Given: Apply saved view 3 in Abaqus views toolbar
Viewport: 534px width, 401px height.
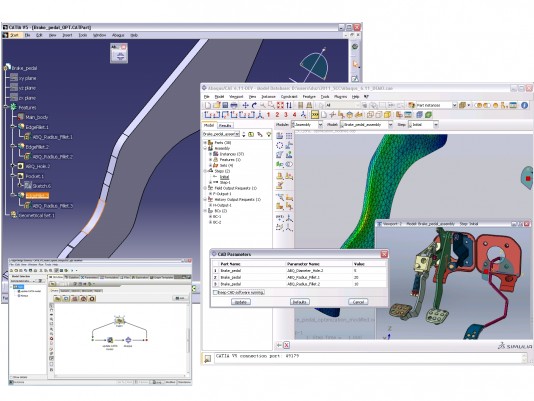Looking at the screenshot, I should pyautogui.click(x=286, y=115).
